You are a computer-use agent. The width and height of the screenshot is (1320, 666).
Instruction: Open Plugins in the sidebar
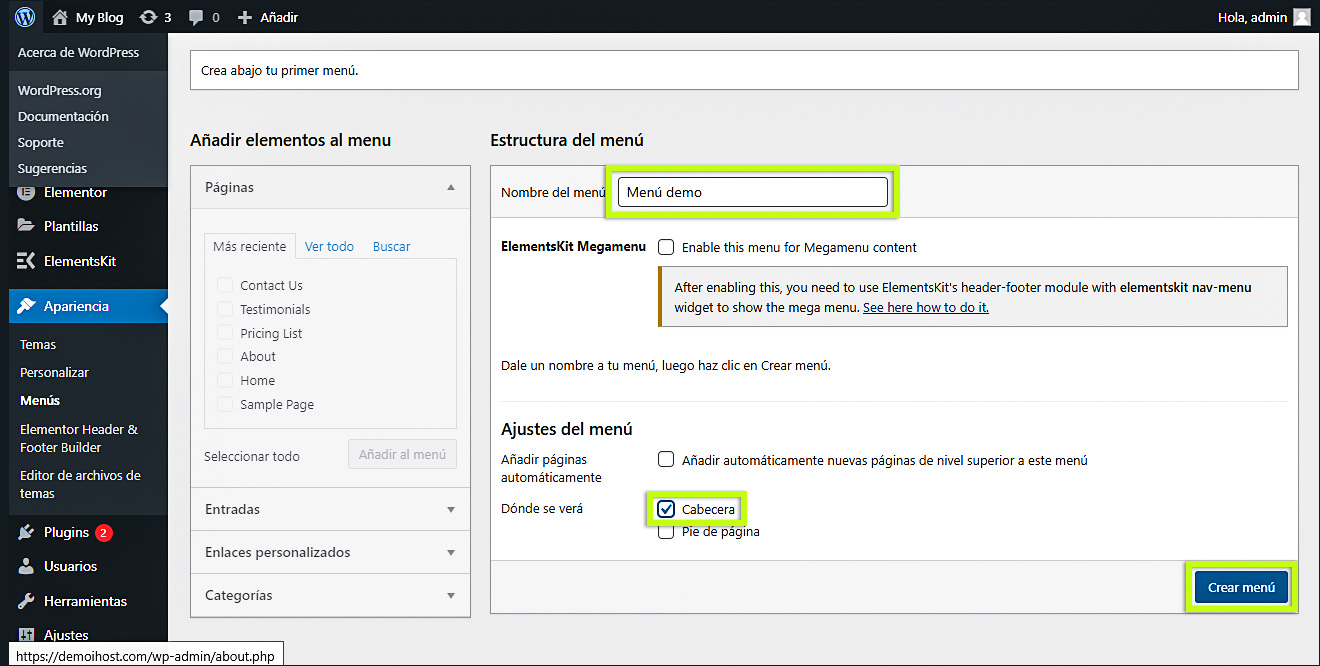(x=66, y=532)
